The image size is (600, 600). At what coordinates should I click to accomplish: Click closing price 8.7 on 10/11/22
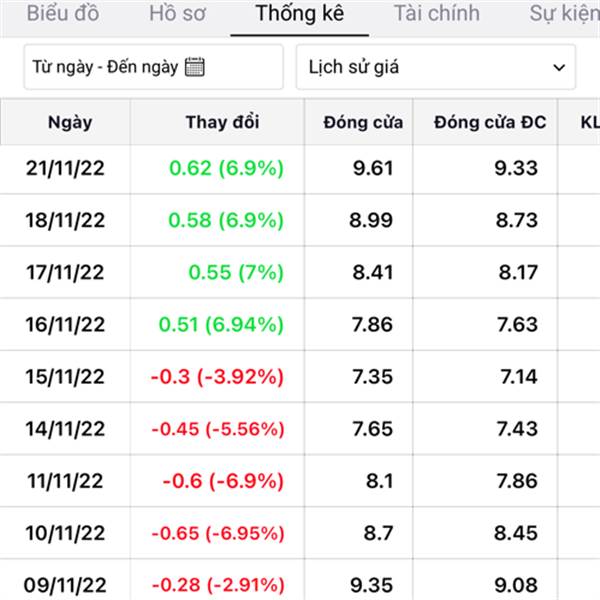[380, 533]
